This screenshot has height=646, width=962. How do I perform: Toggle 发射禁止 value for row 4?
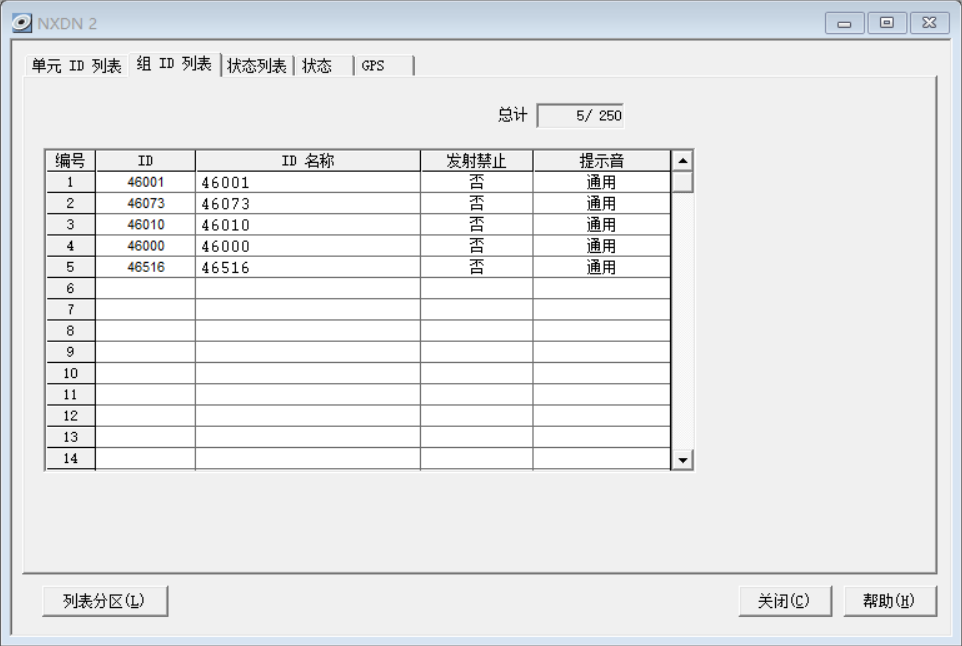point(476,246)
